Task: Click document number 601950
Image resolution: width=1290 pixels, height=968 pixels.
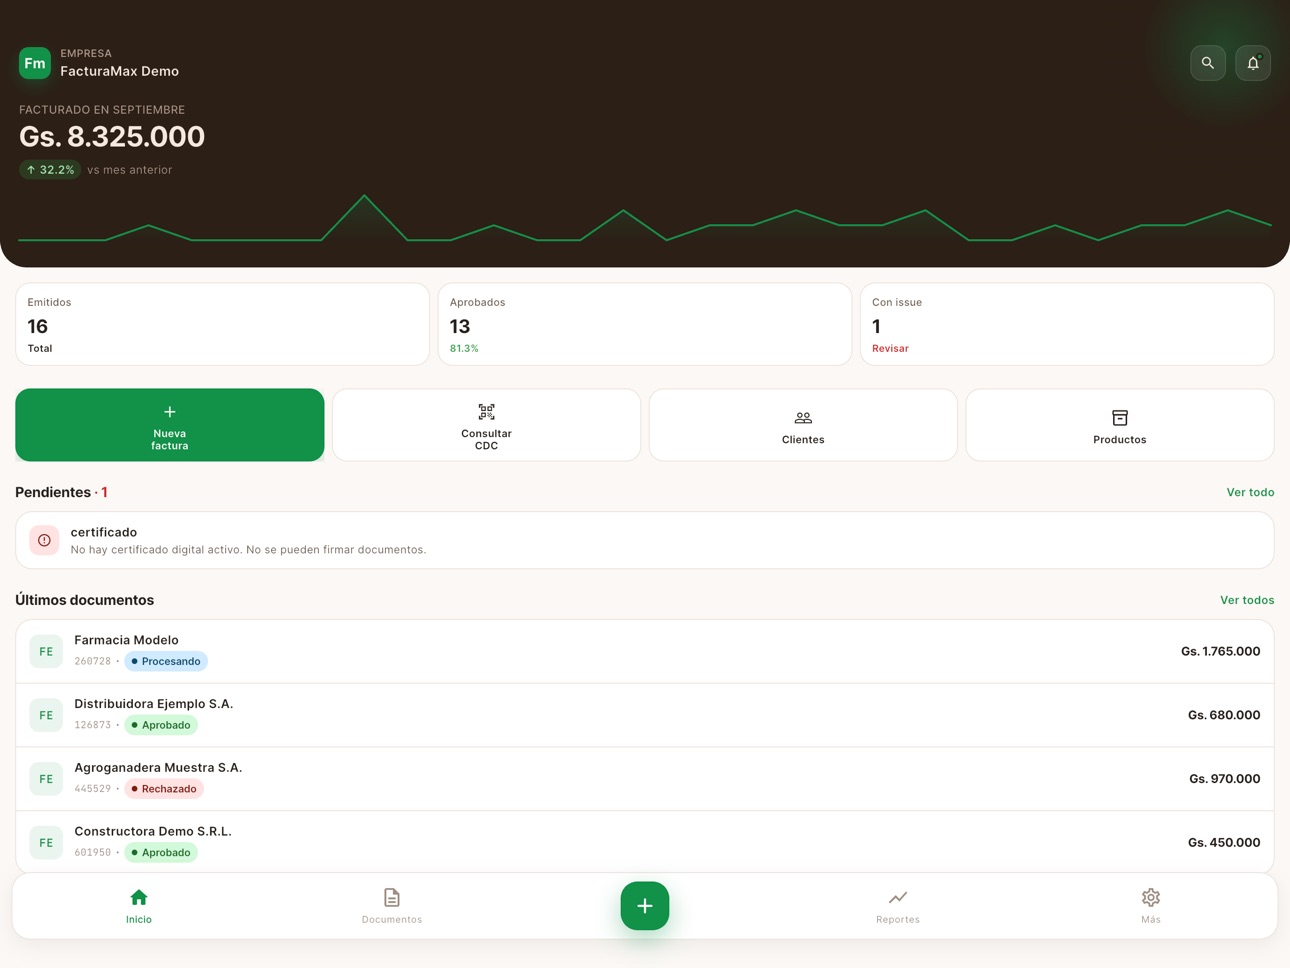Action: point(92,853)
